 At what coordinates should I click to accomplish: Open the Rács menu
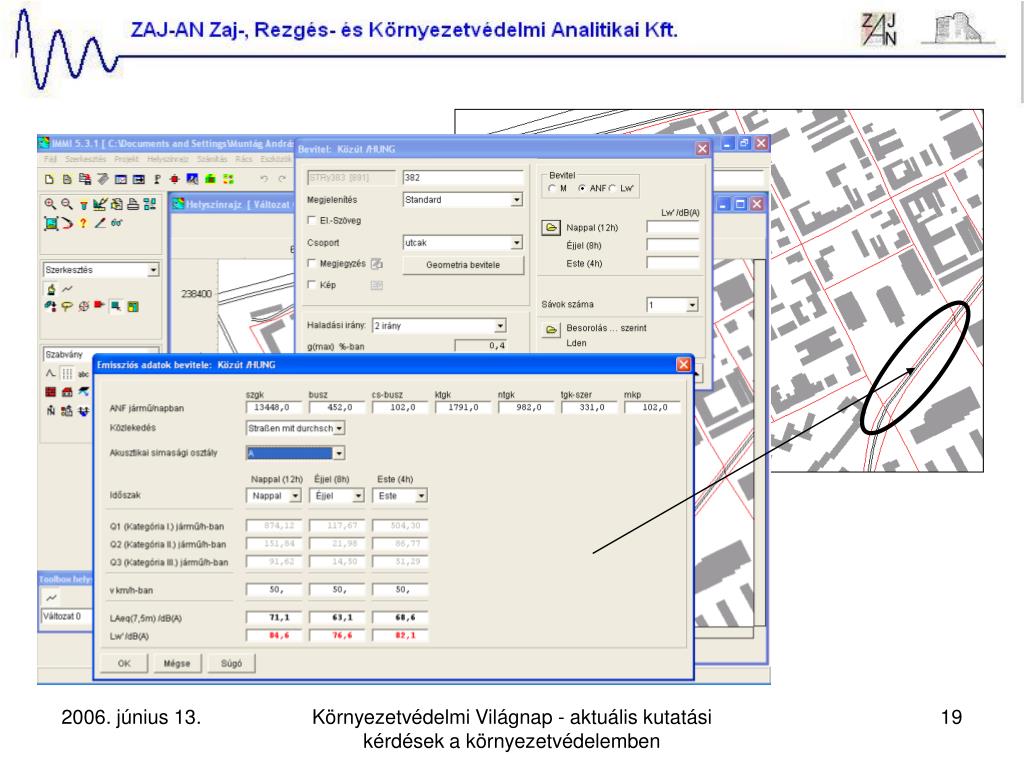[x=244, y=159]
